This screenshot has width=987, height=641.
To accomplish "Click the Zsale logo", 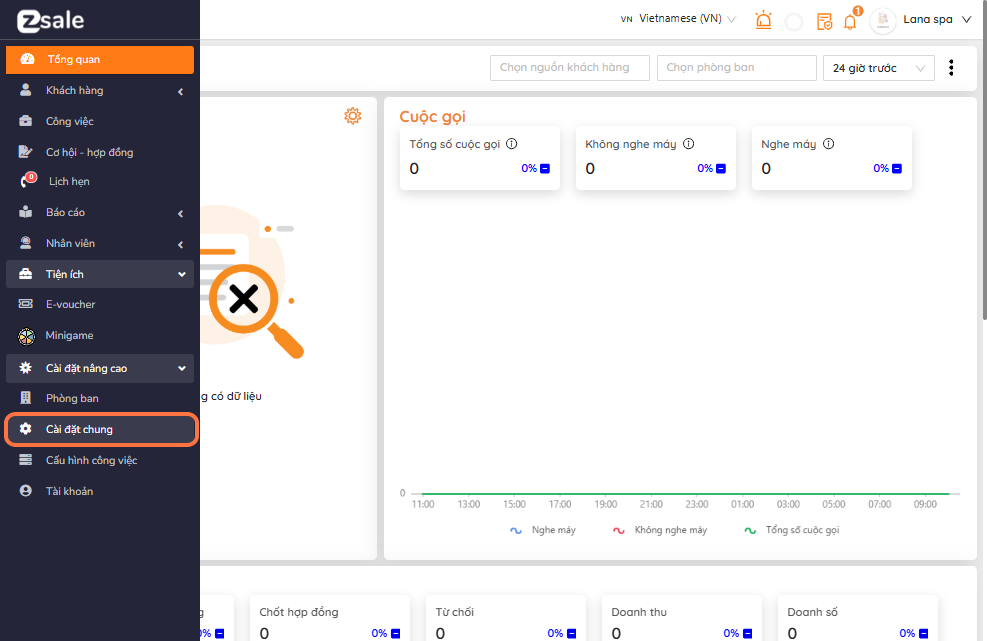I will click(50, 20).
